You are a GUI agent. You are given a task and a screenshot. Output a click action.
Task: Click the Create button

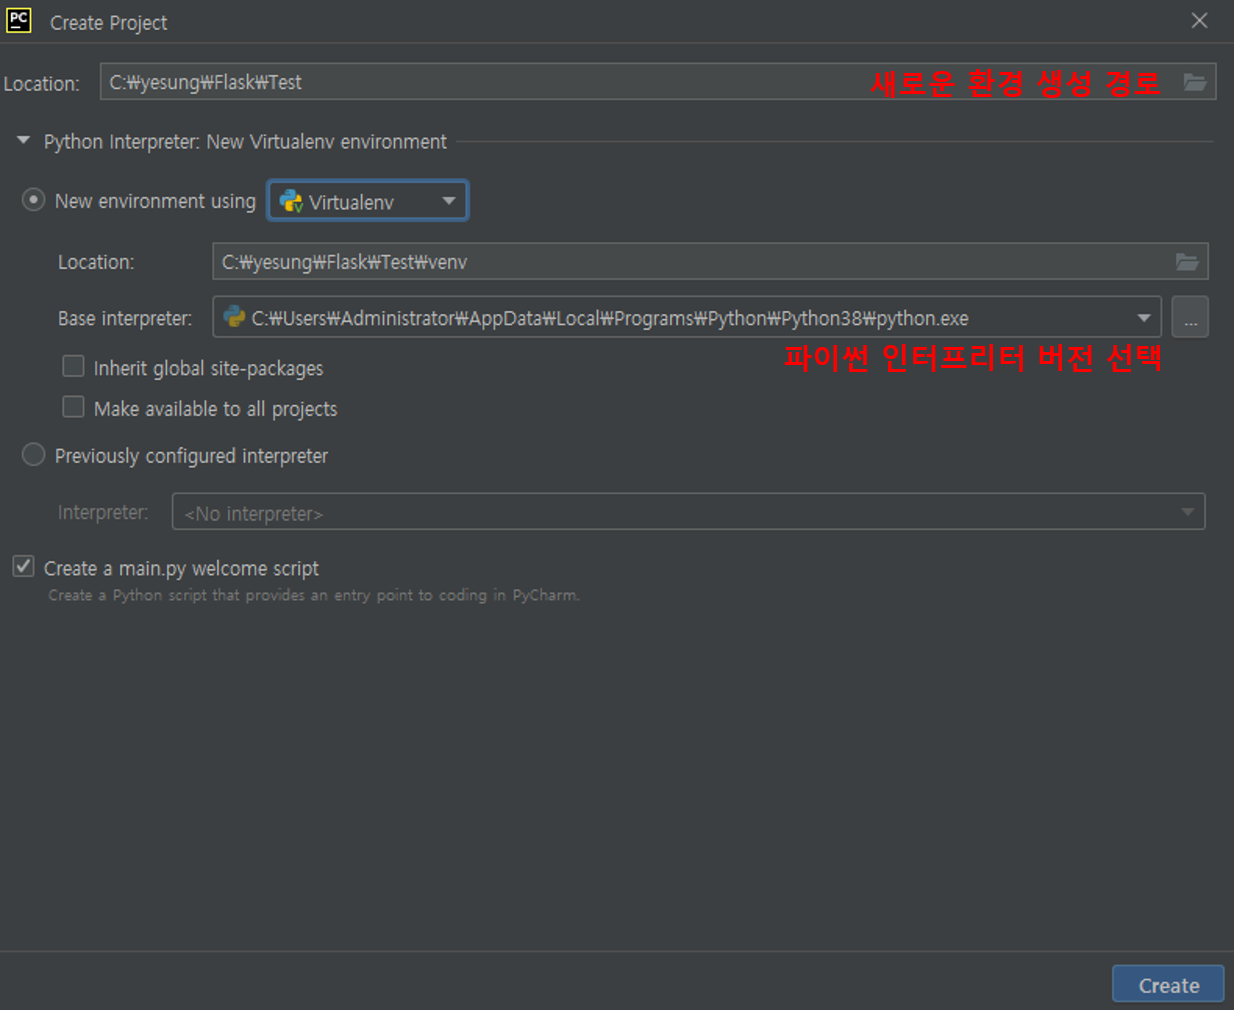pos(1168,985)
